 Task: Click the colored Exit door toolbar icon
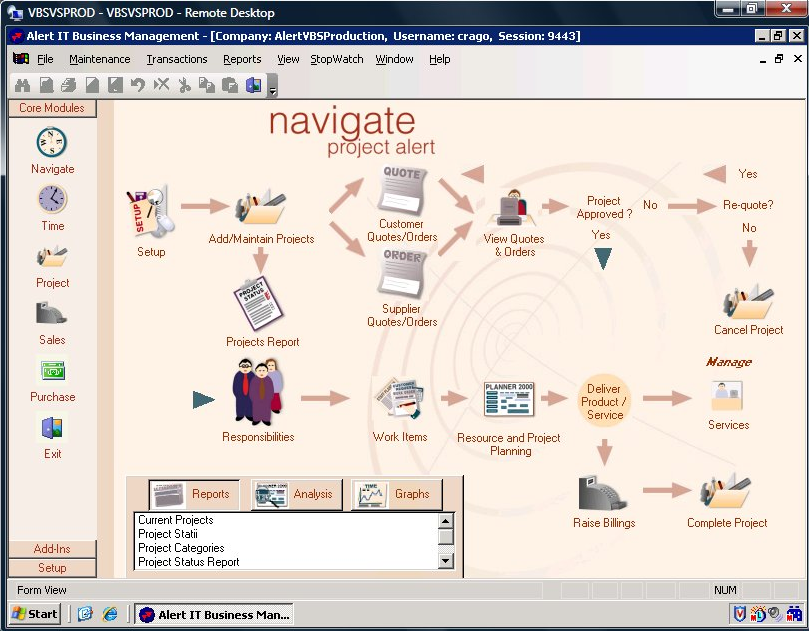click(x=253, y=85)
